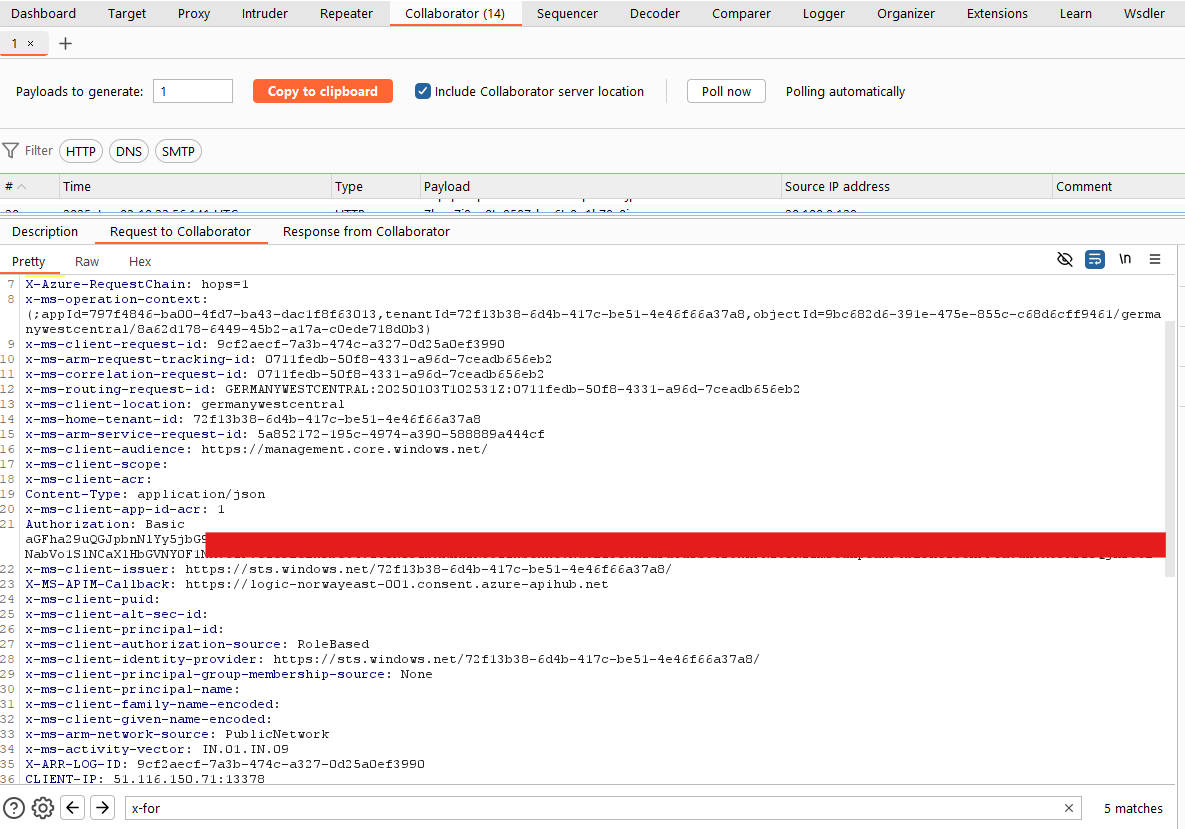Switch to Hex view
This screenshot has height=829, width=1185.
click(x=140, y=261)
